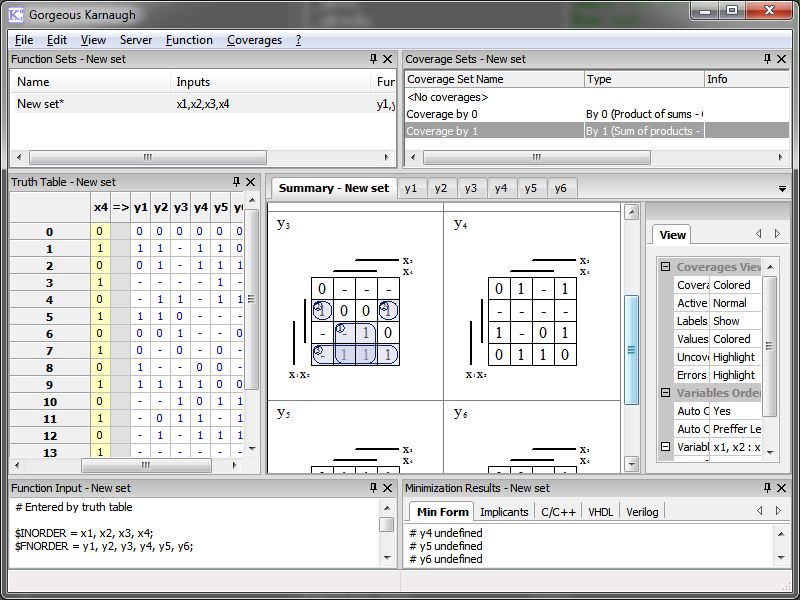Select the View tab in properties panel
This screenshot has height=600, width=800.
coord(672,235)
